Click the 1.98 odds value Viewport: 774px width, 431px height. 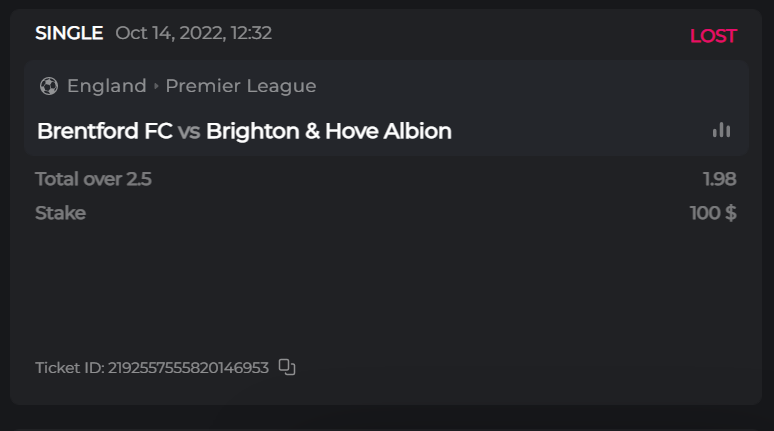719,180
